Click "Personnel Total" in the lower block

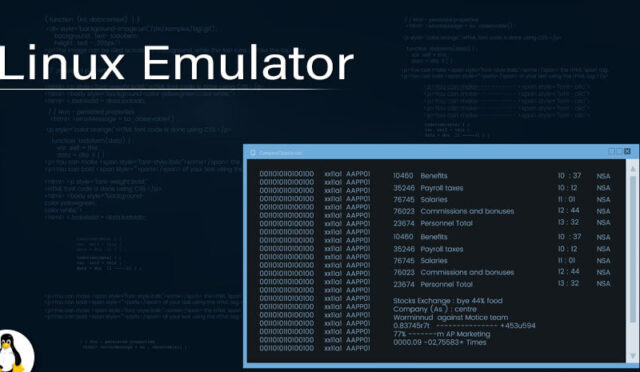point(447,284)
